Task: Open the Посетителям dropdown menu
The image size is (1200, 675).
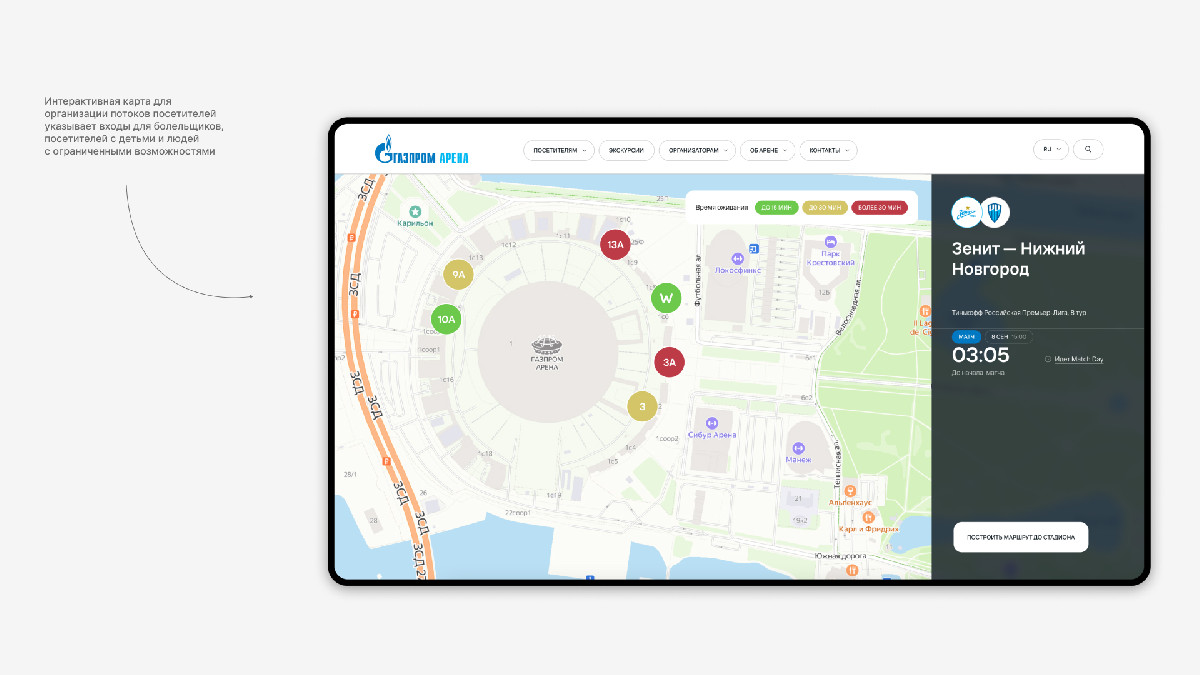Action: [559, 150]
